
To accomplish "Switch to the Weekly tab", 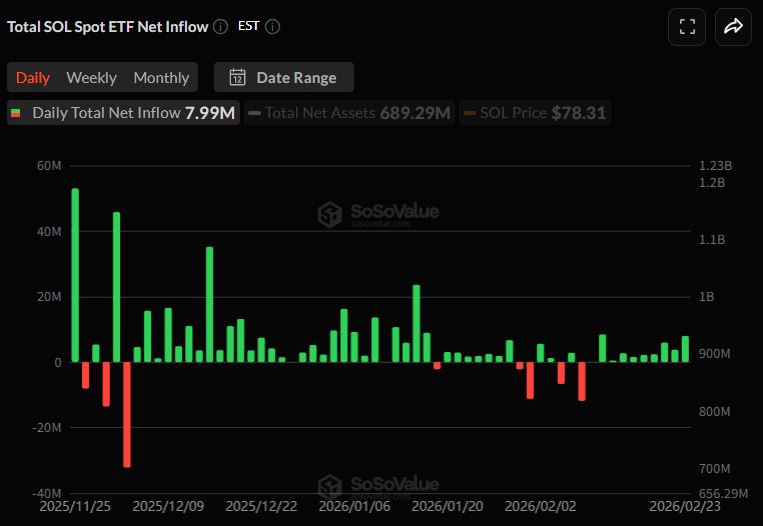I will [91, 77].
